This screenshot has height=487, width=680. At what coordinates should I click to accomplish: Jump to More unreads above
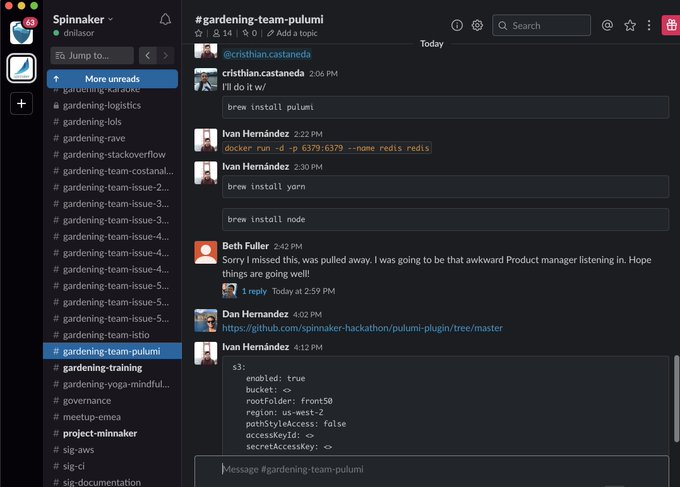[112, 79]
